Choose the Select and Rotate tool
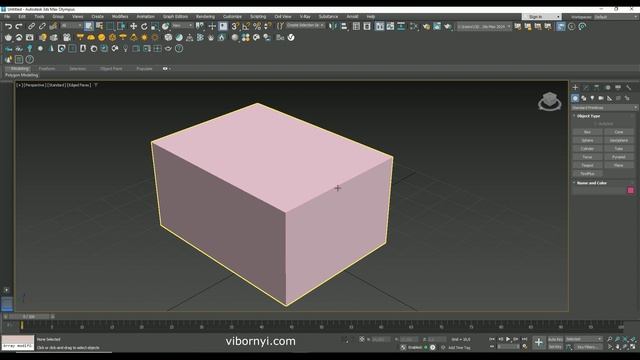The width and height of the screenshot is (640, 360). click(x=144, y=27)
